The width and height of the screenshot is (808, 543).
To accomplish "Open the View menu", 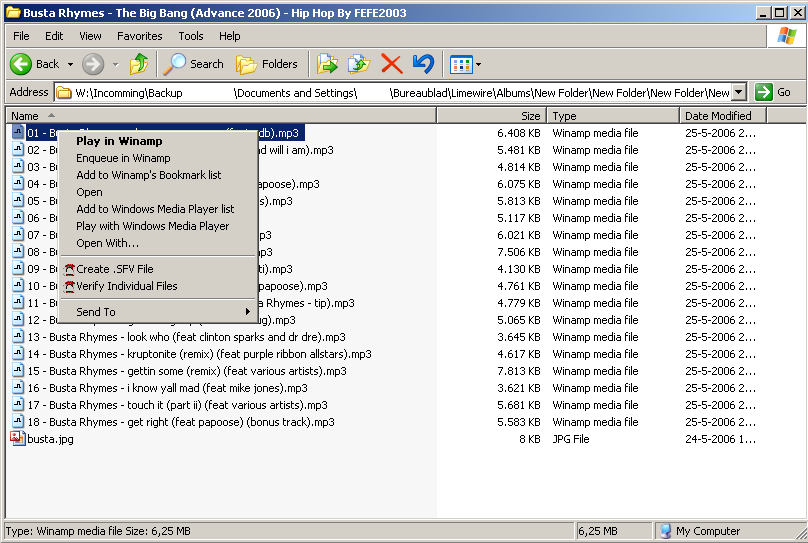I will 90,36.
